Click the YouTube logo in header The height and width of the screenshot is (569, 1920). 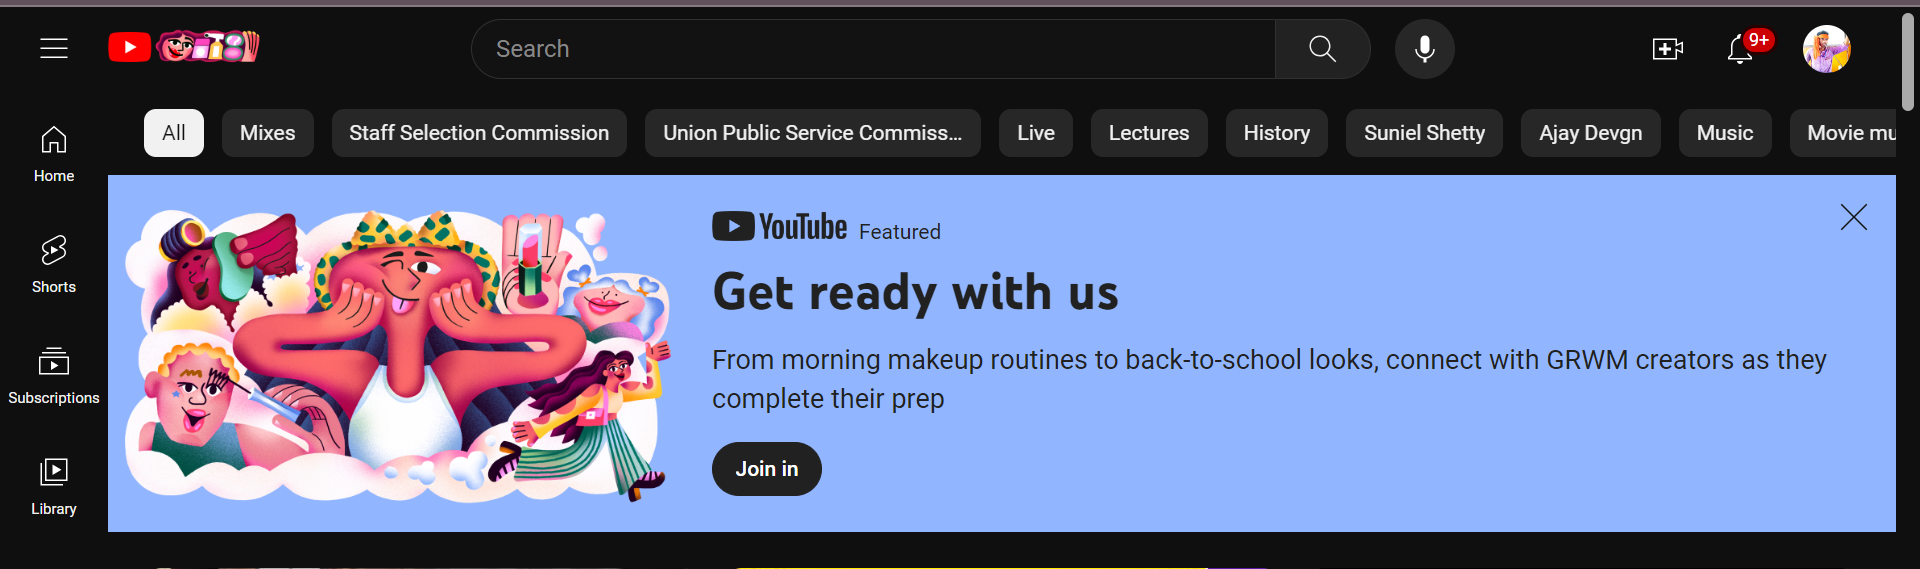pos(184,47)
